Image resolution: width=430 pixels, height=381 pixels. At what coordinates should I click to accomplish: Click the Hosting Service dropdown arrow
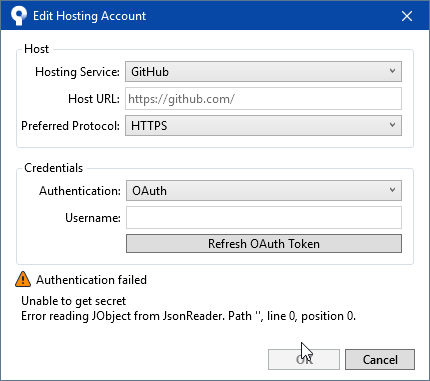click(x=392, y=71)
